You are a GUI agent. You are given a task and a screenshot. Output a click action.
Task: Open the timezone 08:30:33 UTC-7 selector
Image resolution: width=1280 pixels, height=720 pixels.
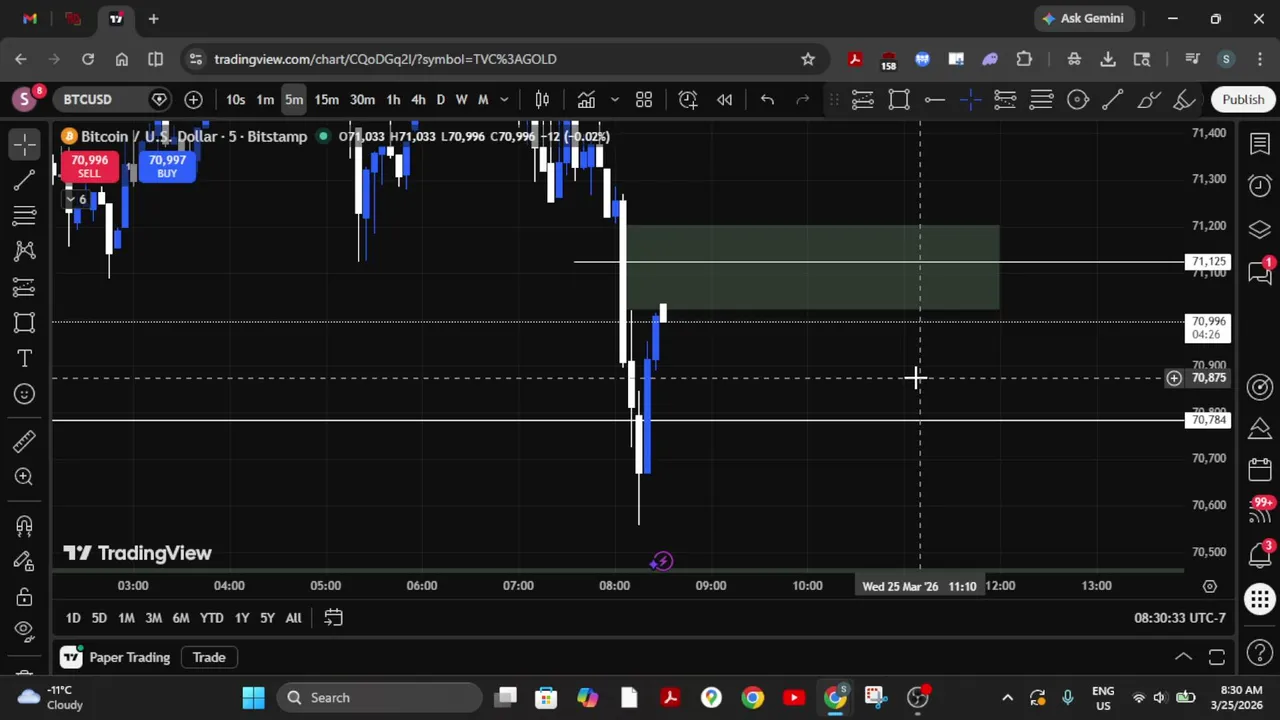pos(1179,618)
